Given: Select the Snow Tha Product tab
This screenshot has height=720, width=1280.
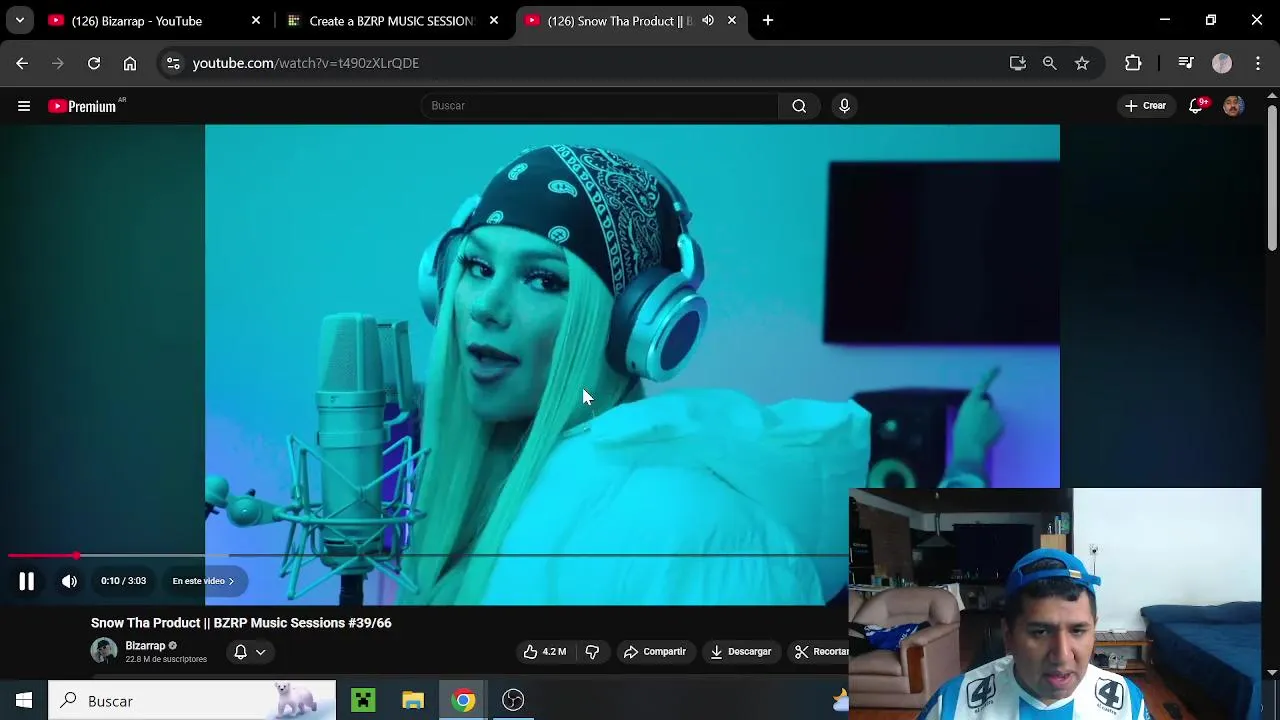Looking at the screenshot, I should [620, 21].
